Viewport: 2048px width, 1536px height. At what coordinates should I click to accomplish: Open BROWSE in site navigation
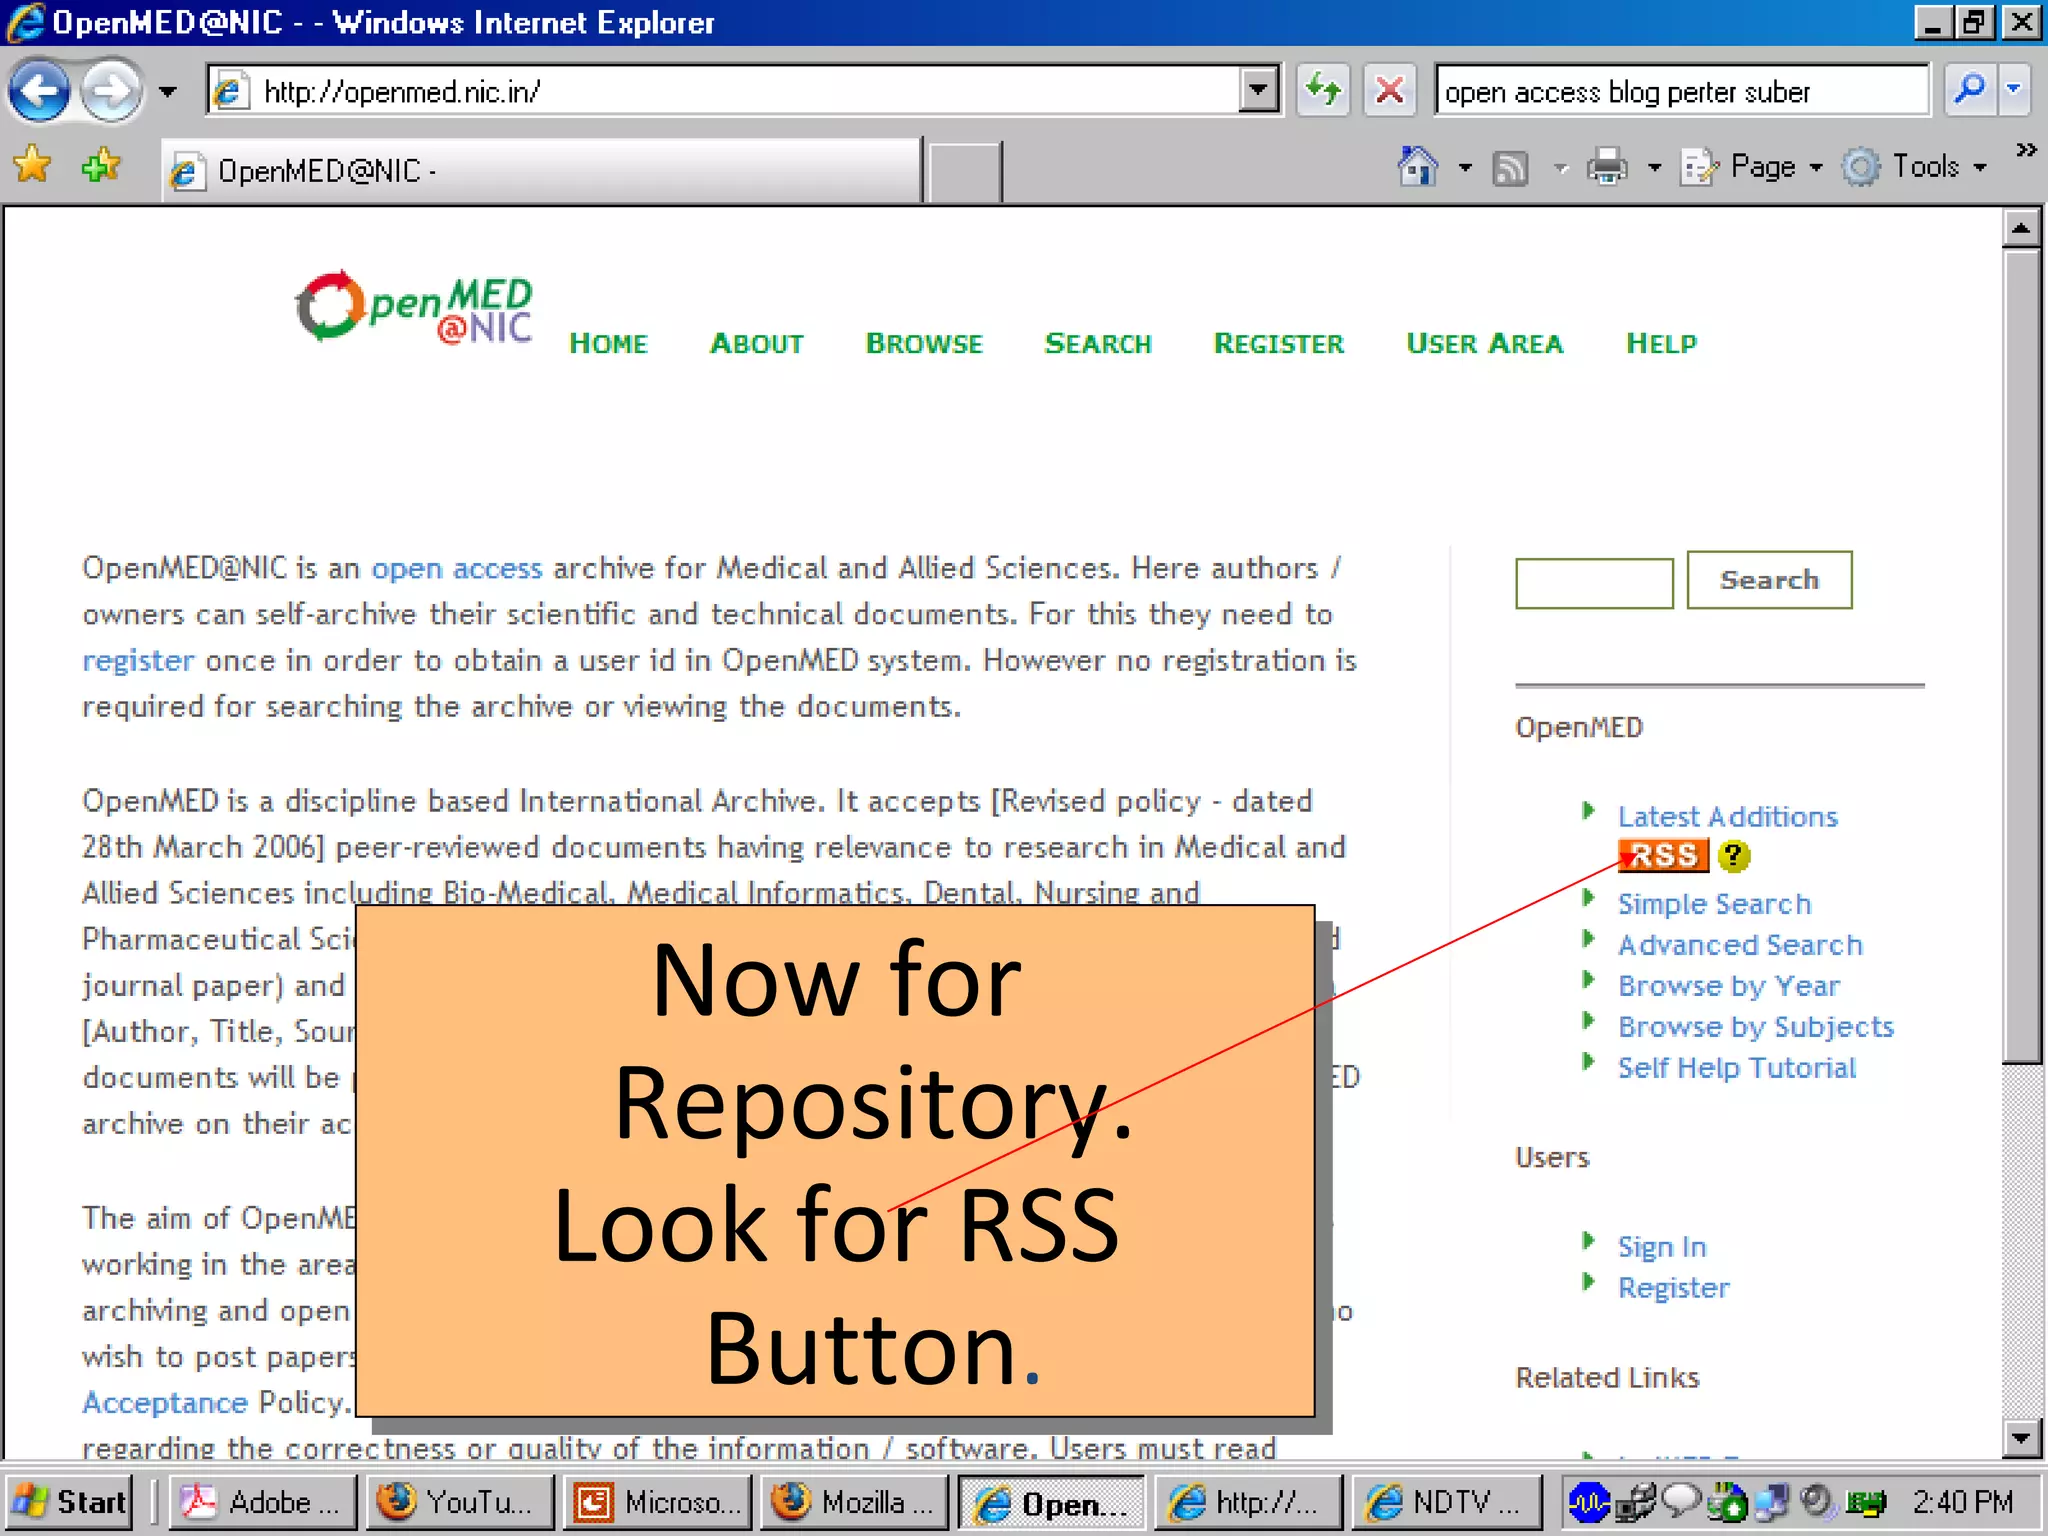click(924, 343)
